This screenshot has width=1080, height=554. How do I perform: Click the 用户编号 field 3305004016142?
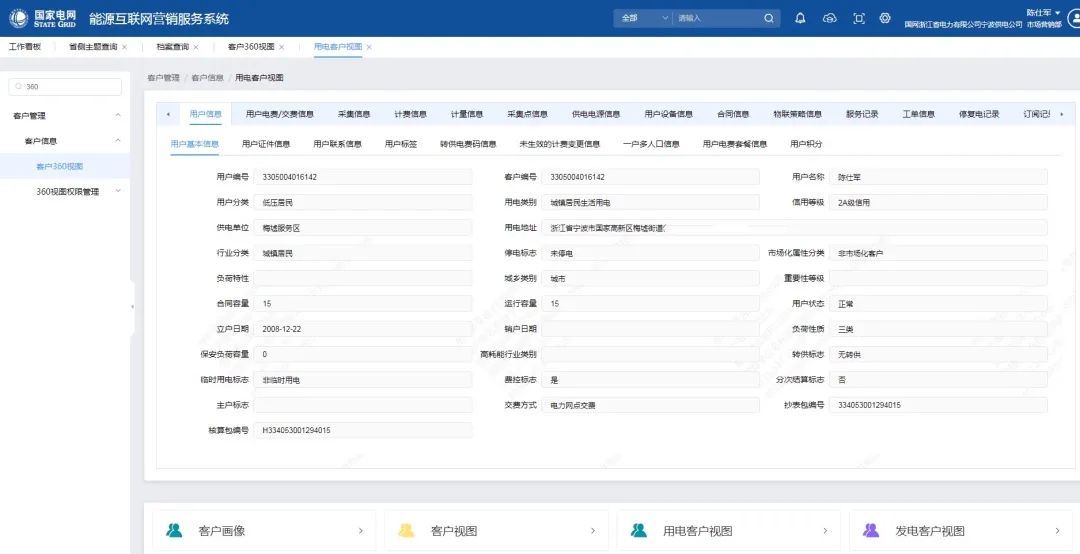363,177
